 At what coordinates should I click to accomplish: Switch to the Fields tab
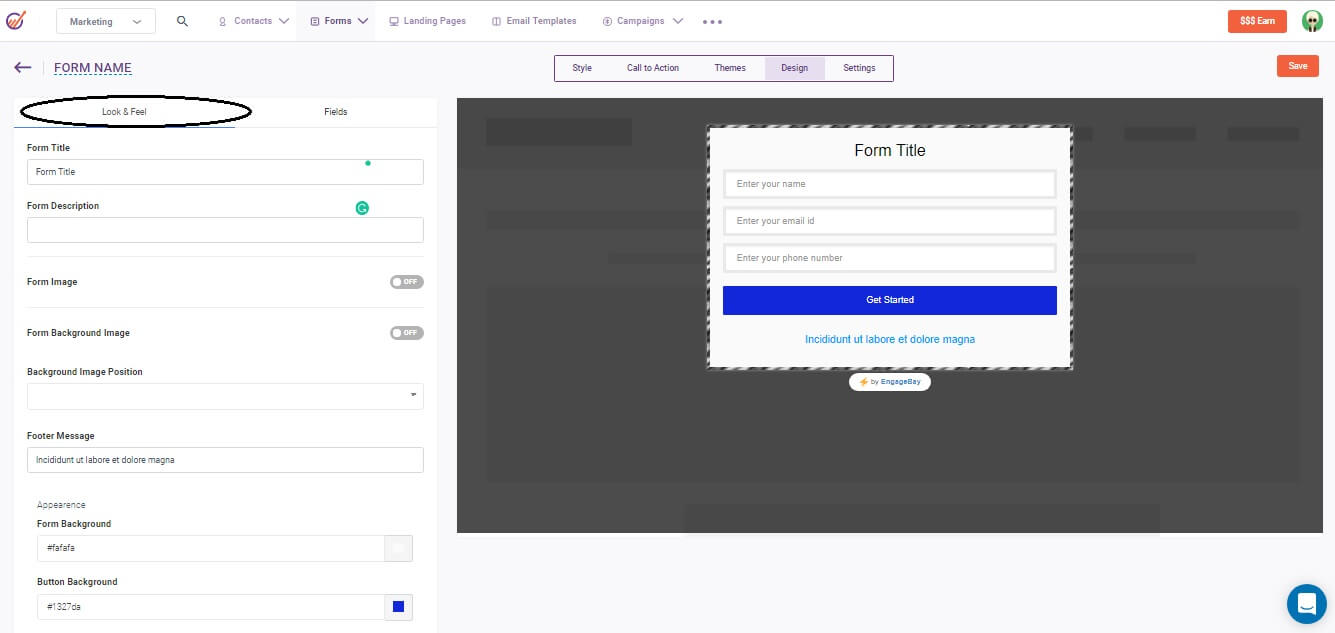[x=335, y=112]
